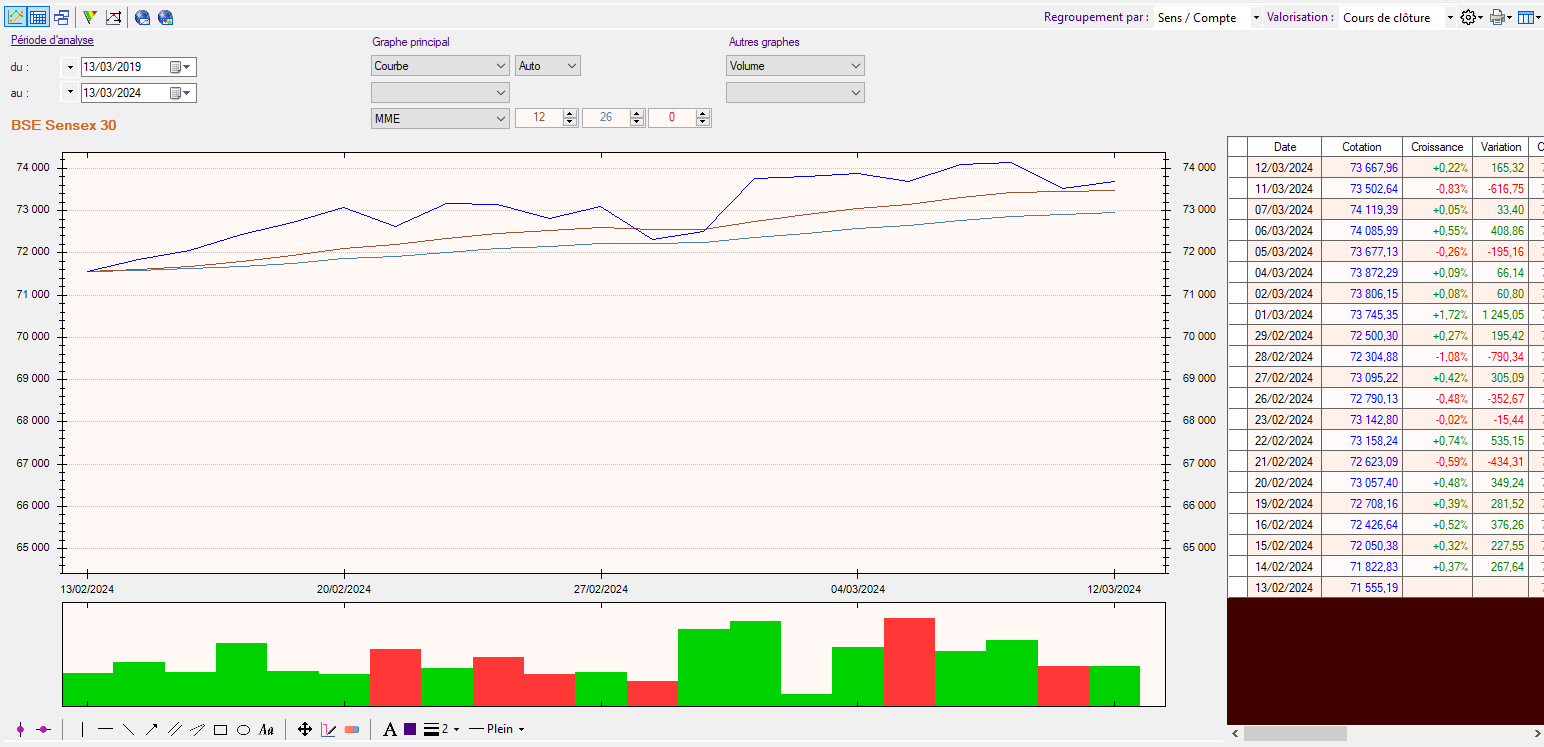Expand the Volume dropdown under Autres graphes
This screenshot has height=747, width=1544.
click(795, 66)
